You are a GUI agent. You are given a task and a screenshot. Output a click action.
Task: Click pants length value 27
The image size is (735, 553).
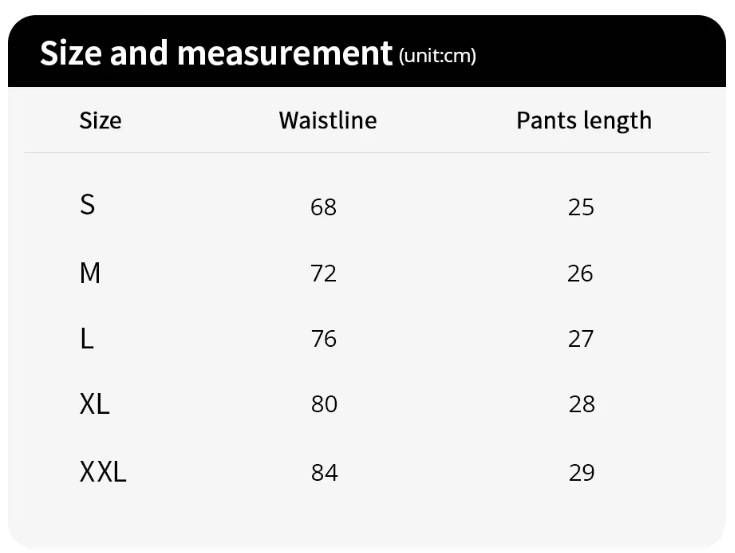click(581, 339)
